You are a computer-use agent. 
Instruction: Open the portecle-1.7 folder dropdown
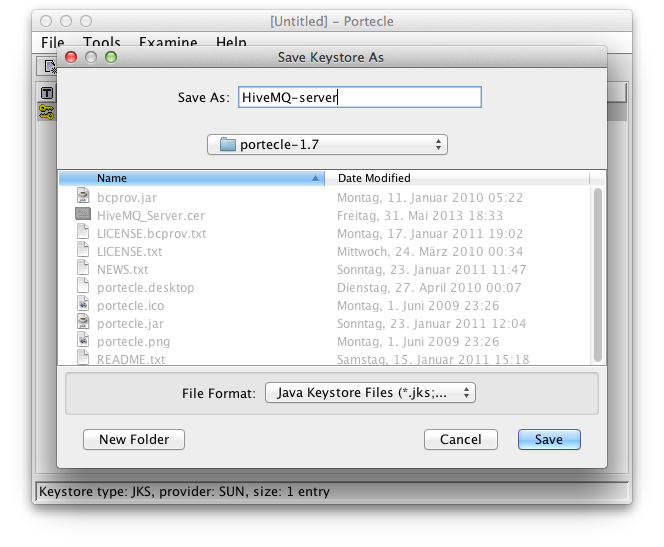327,145
